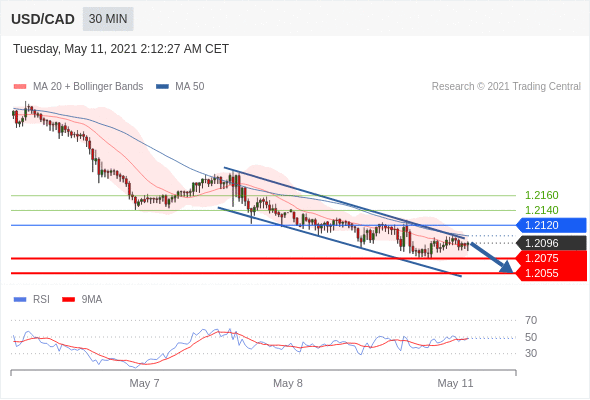Select the MA 50 legend label

(x=190, y=87)
